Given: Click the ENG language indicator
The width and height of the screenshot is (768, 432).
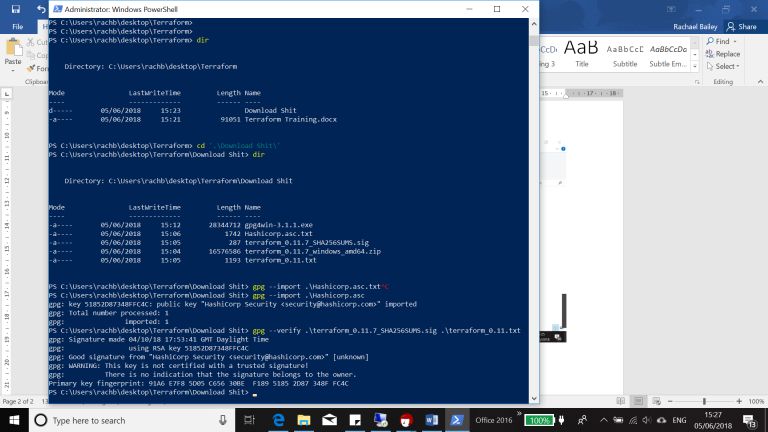Looking at the screenshot, I should (x=679, y=420).
